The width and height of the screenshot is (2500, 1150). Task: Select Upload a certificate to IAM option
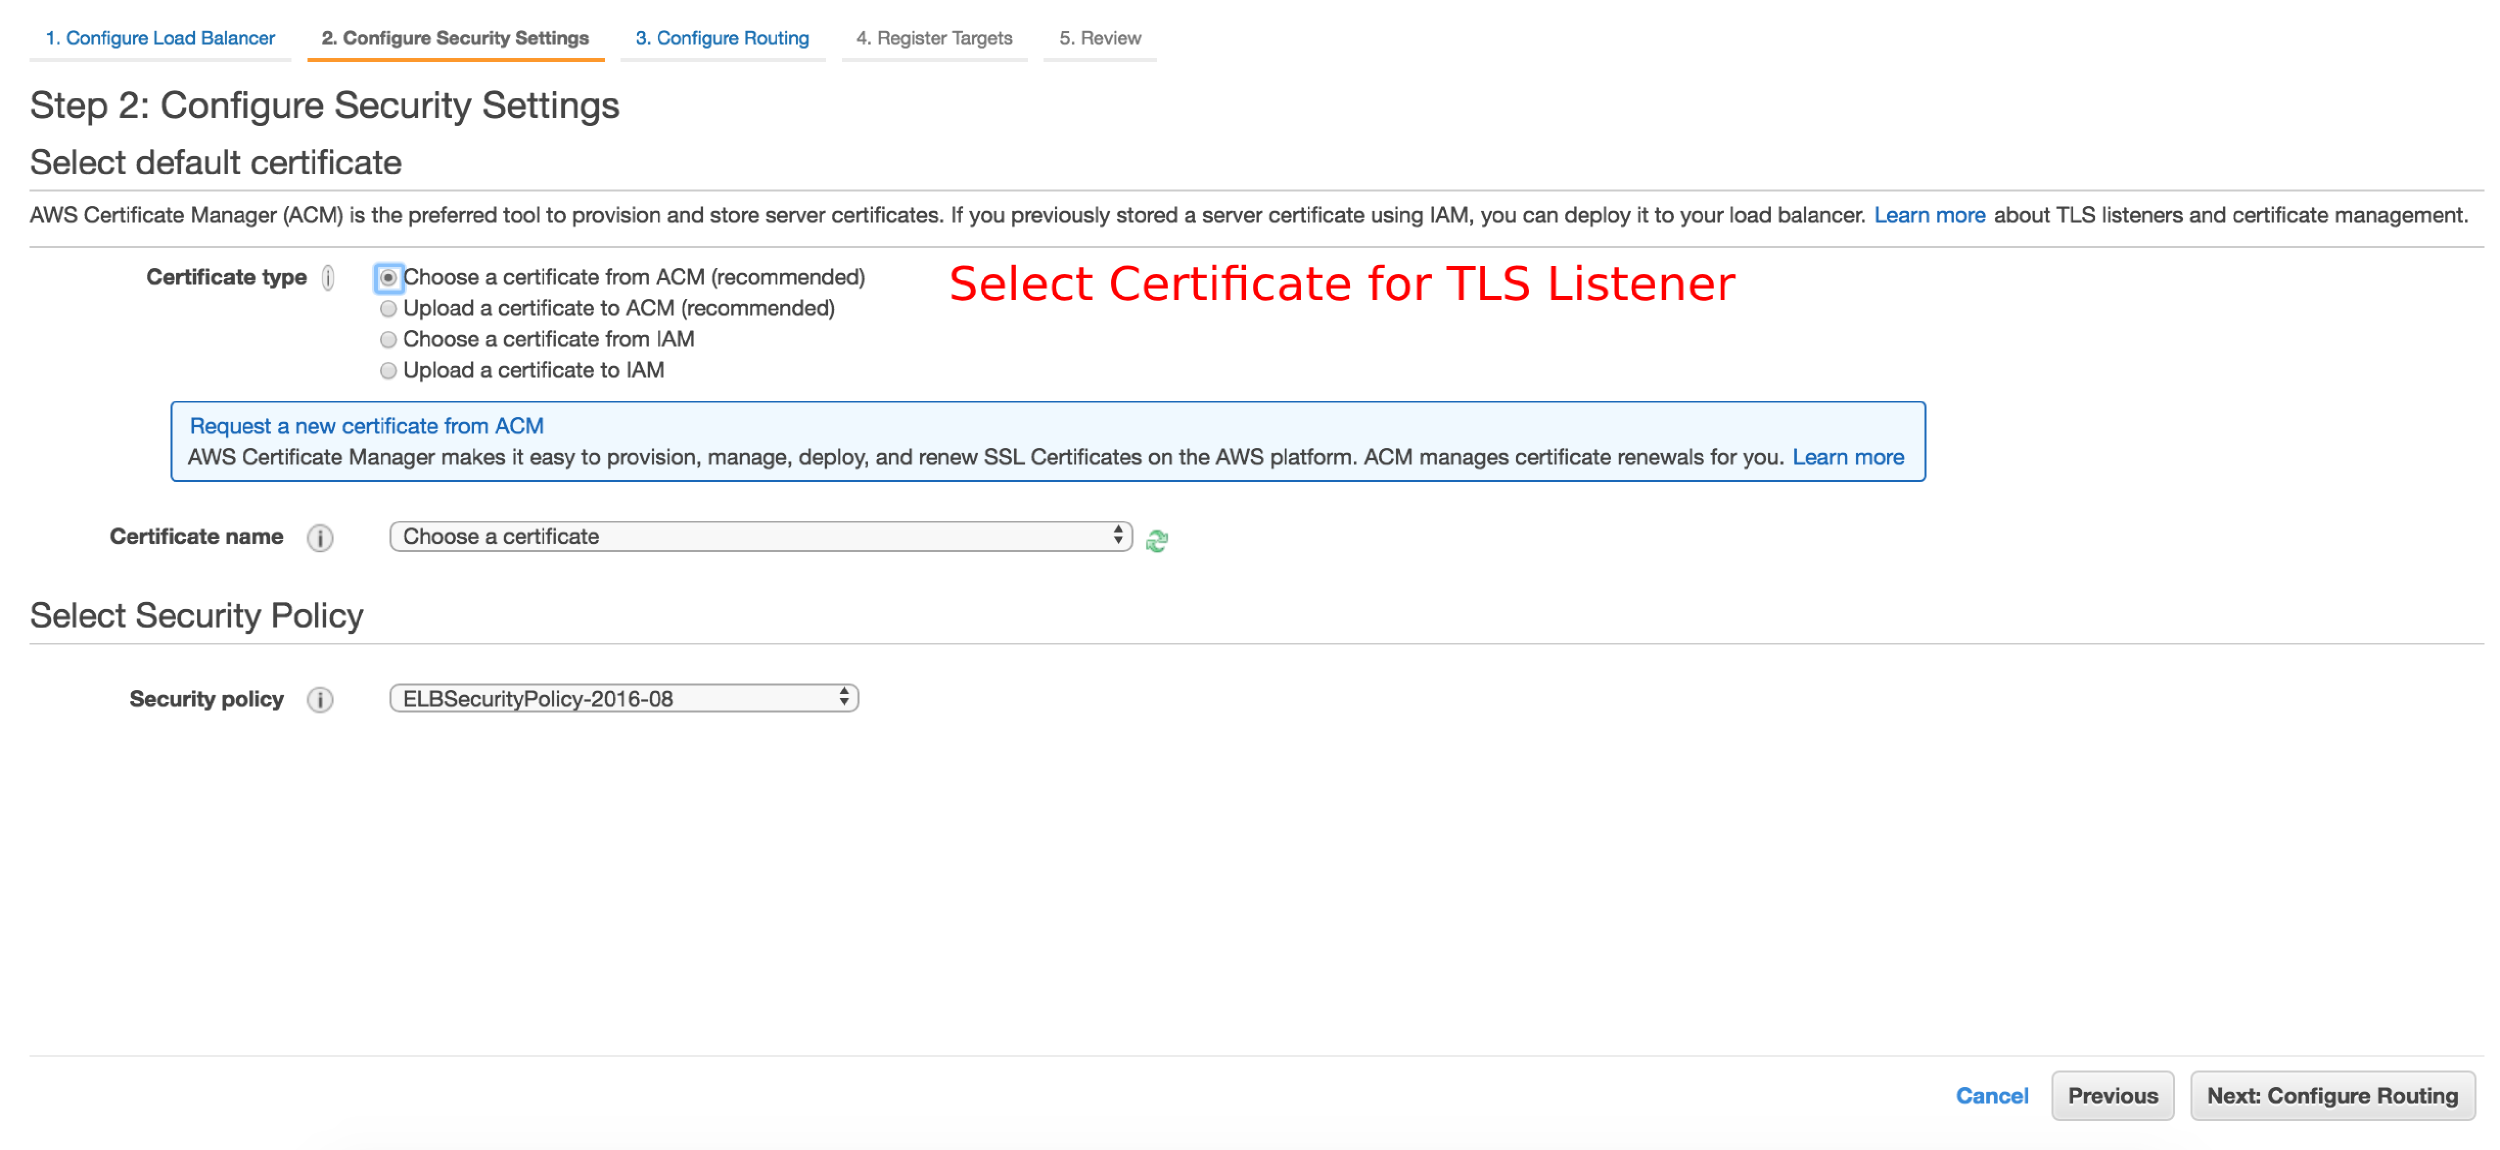tap(389, 371)
